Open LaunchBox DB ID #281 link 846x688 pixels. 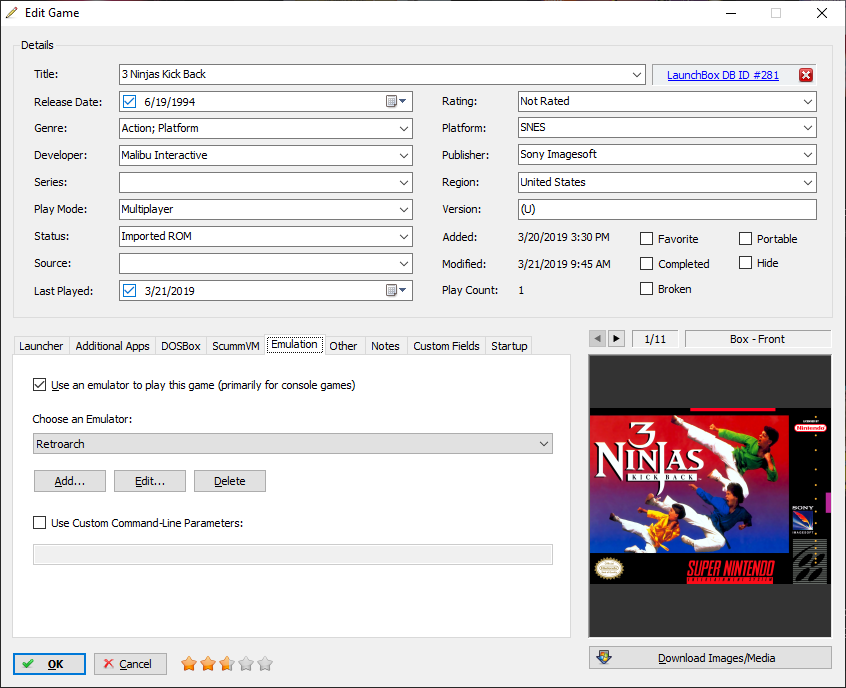pyautogui.click(x=722, y=75)
